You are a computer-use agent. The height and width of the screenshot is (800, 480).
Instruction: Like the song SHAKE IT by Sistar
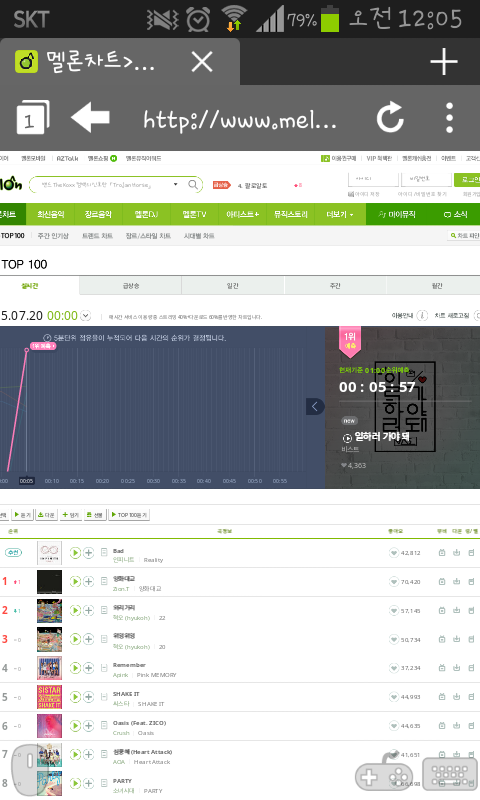394,697
